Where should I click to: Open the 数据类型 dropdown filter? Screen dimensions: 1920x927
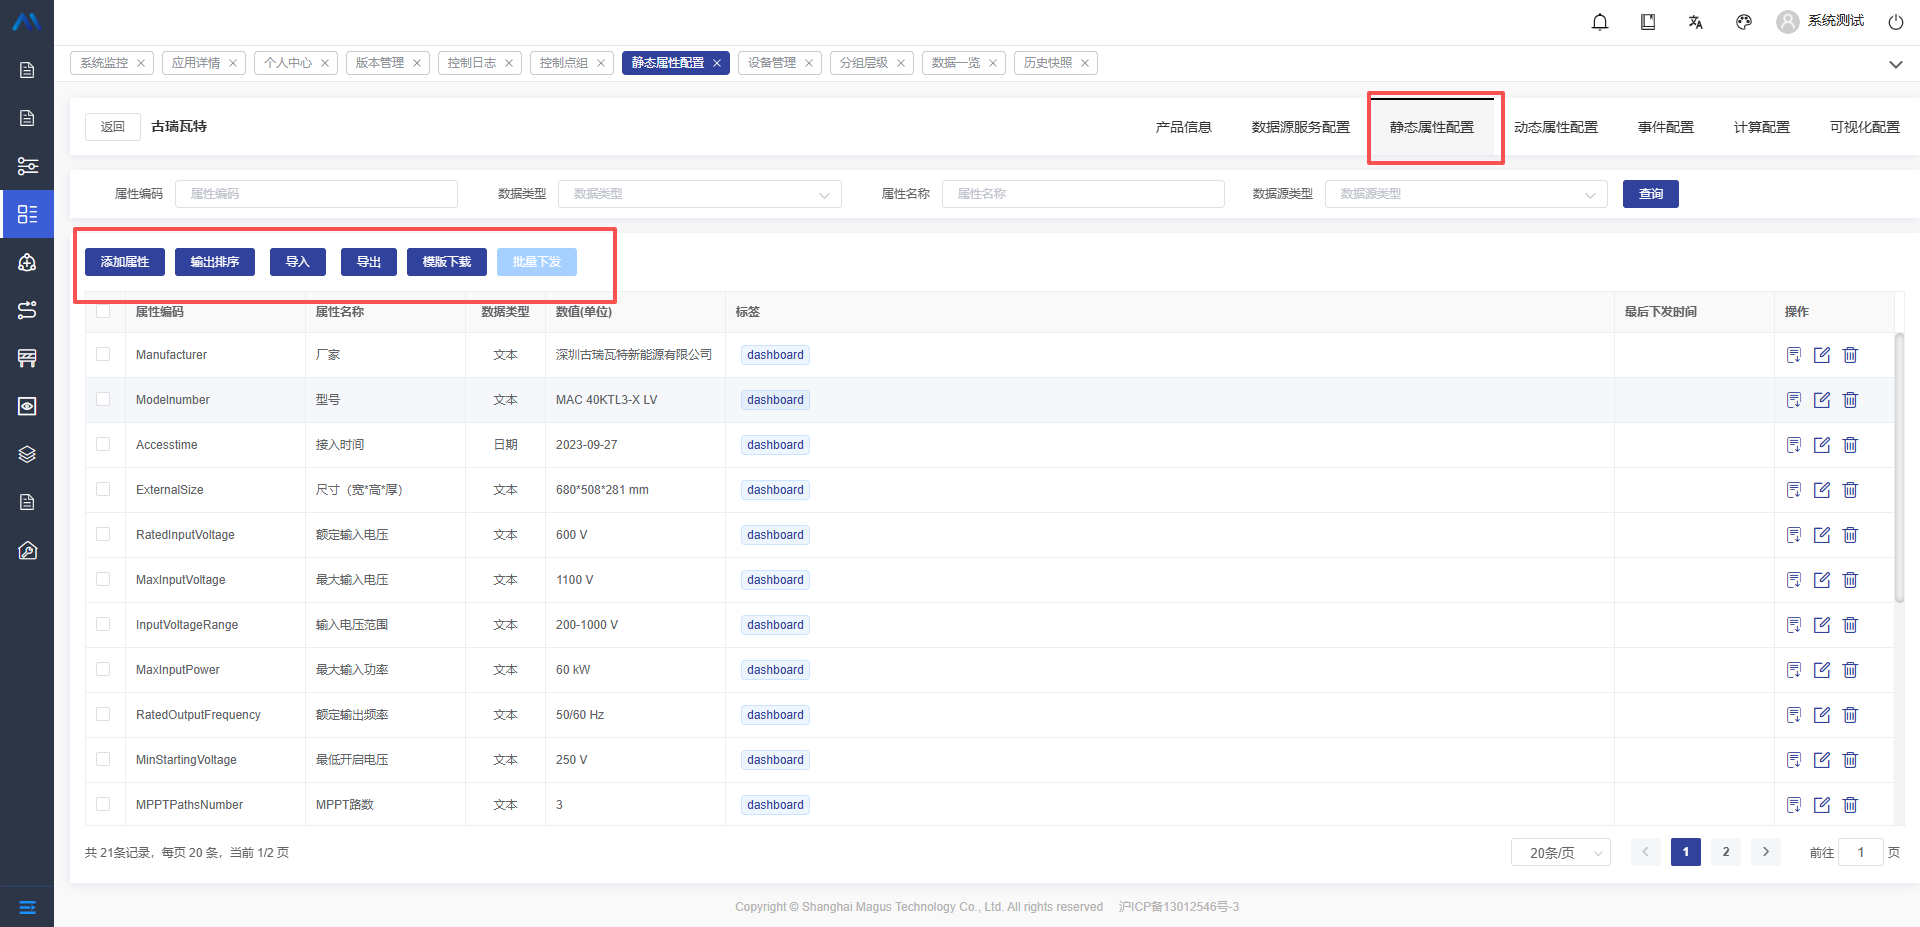pos(699,194)
